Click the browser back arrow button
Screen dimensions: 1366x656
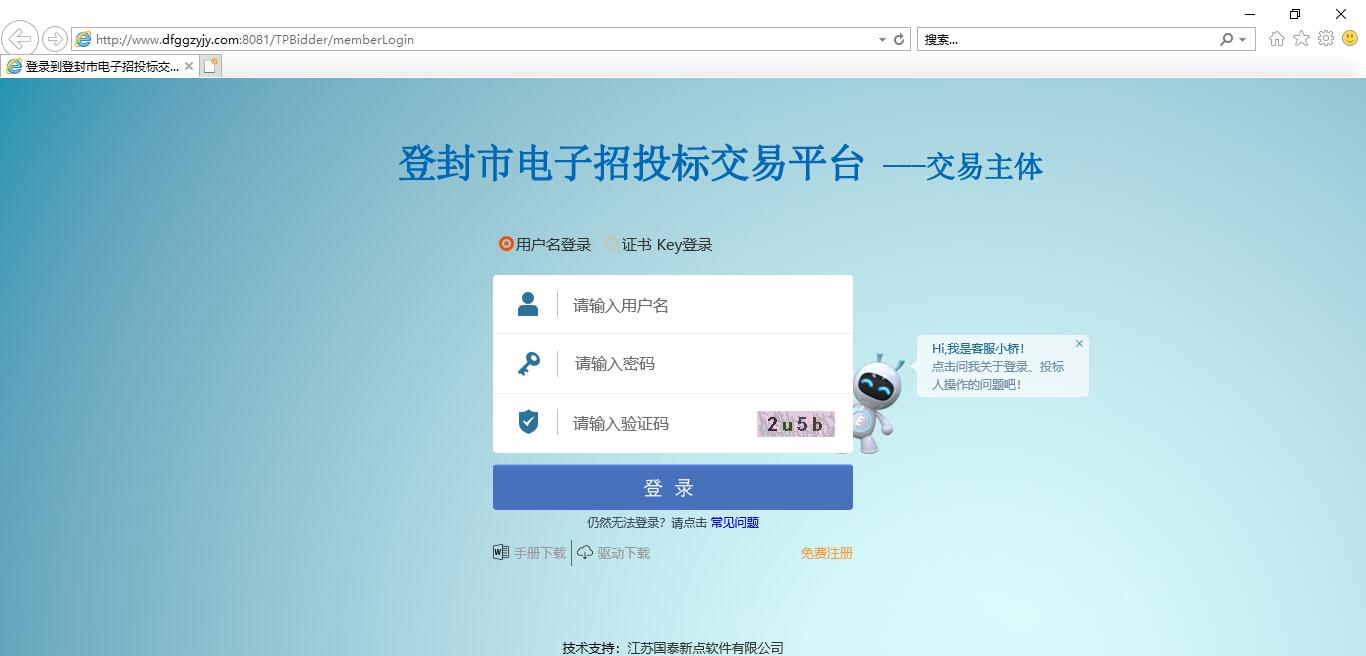coord(20,39)
